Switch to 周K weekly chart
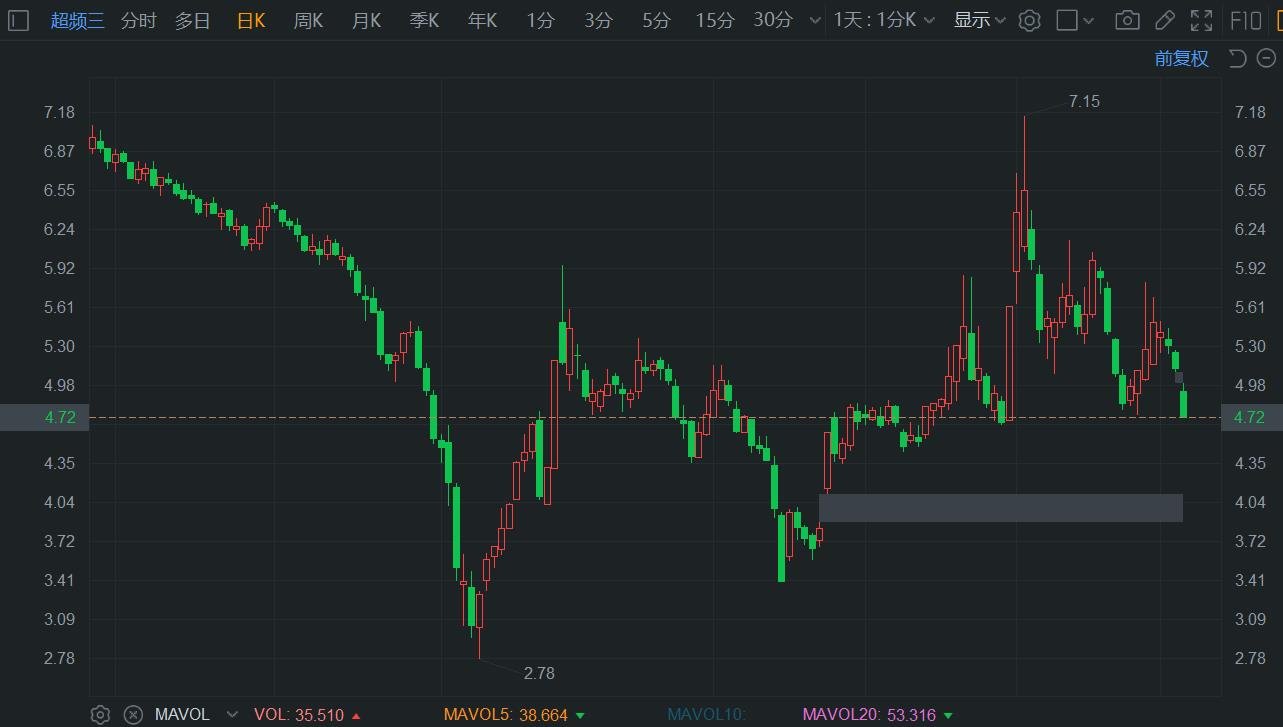 point(309,20)
